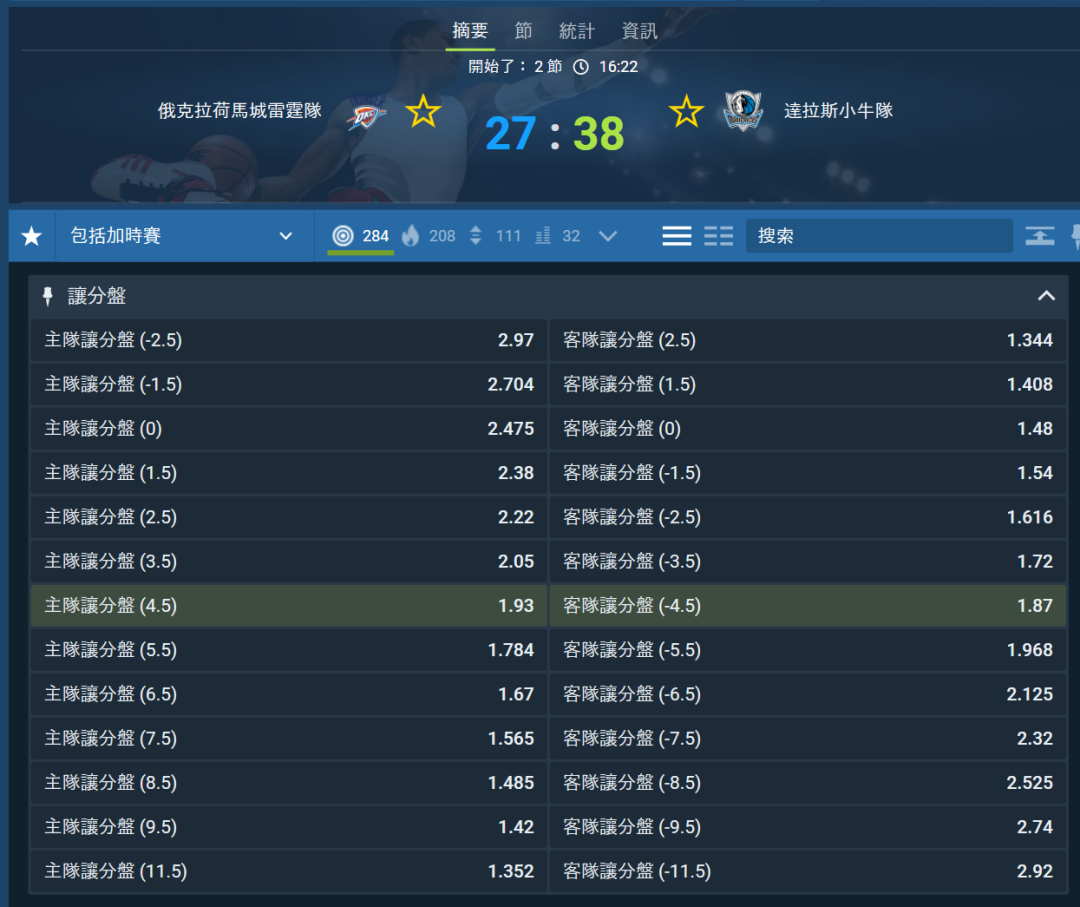This screenshot has height=907, width=1080.
Task: Choose 客隊讓分盤 (-6.5) odds 2.125
Action: tap(807, 694)
